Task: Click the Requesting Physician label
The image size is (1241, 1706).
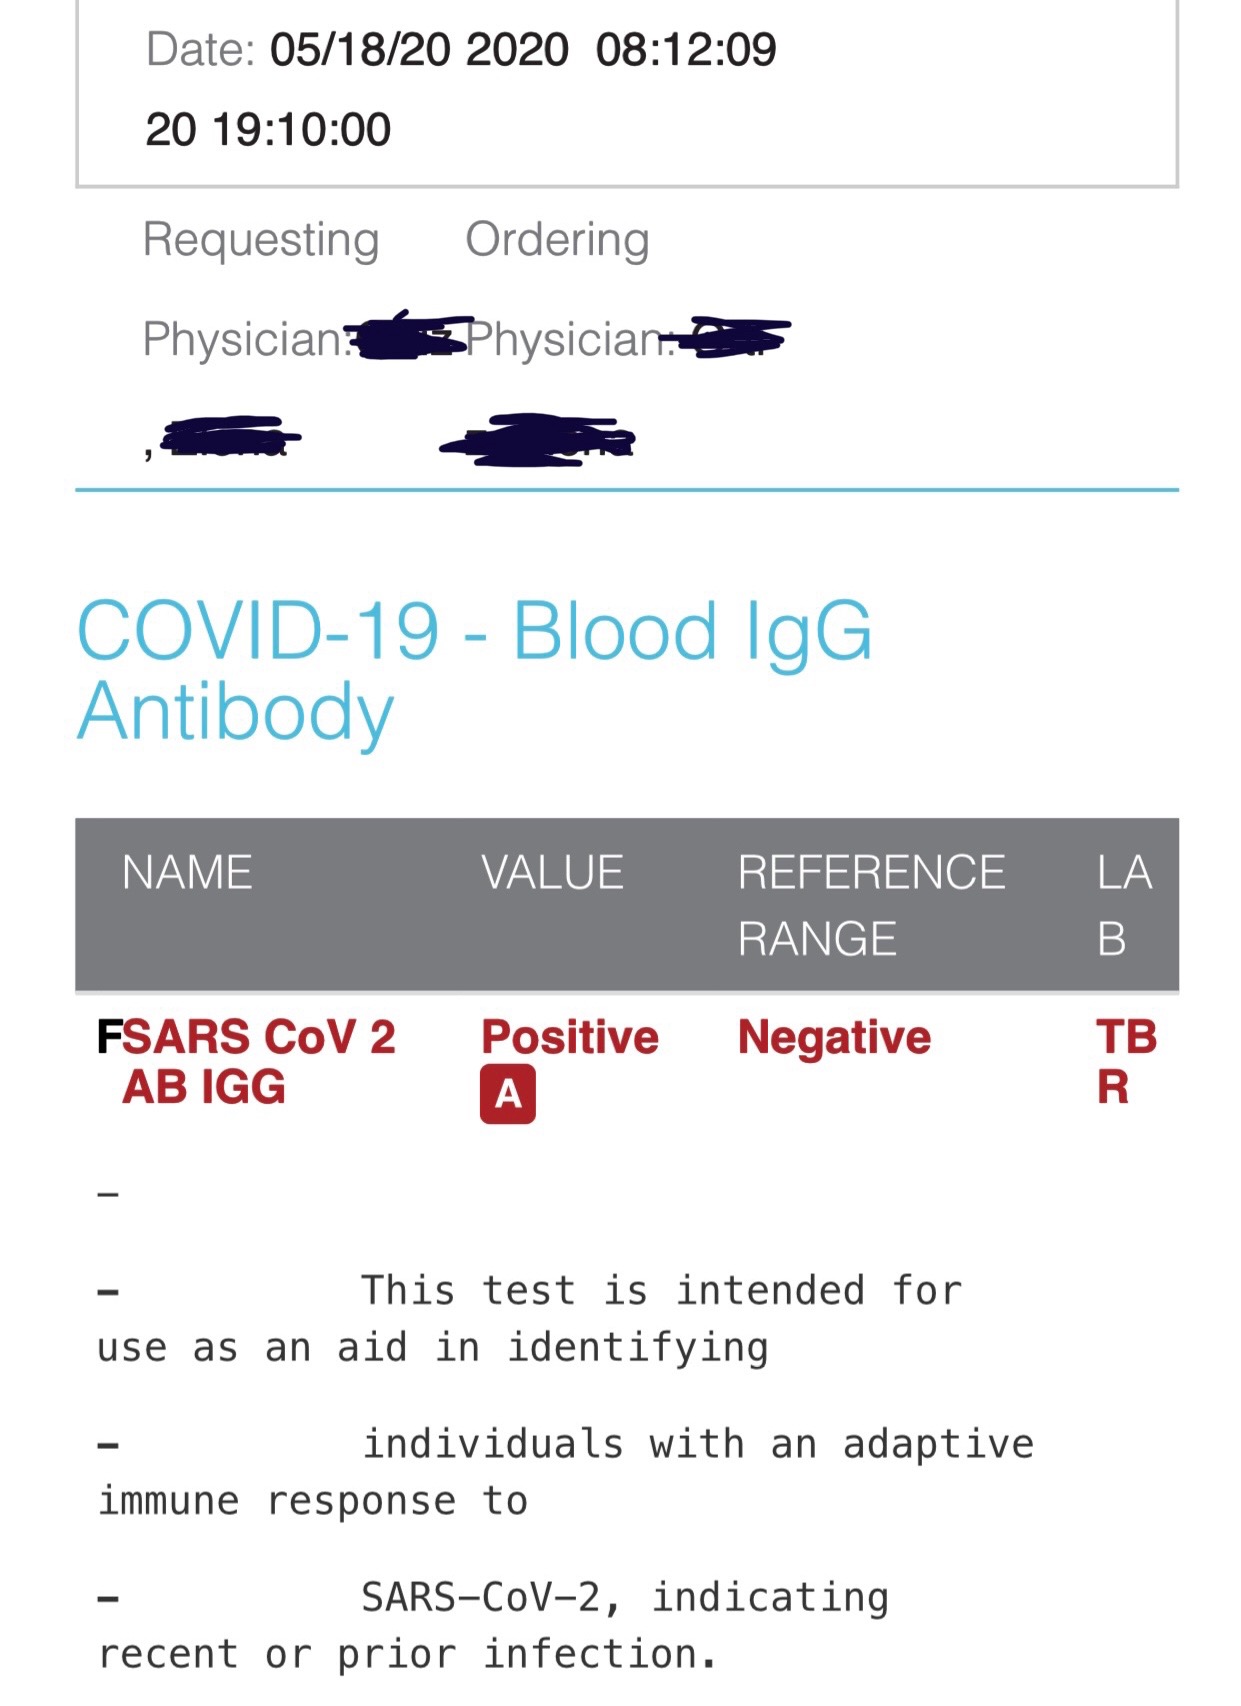Action: pos(260,289)
